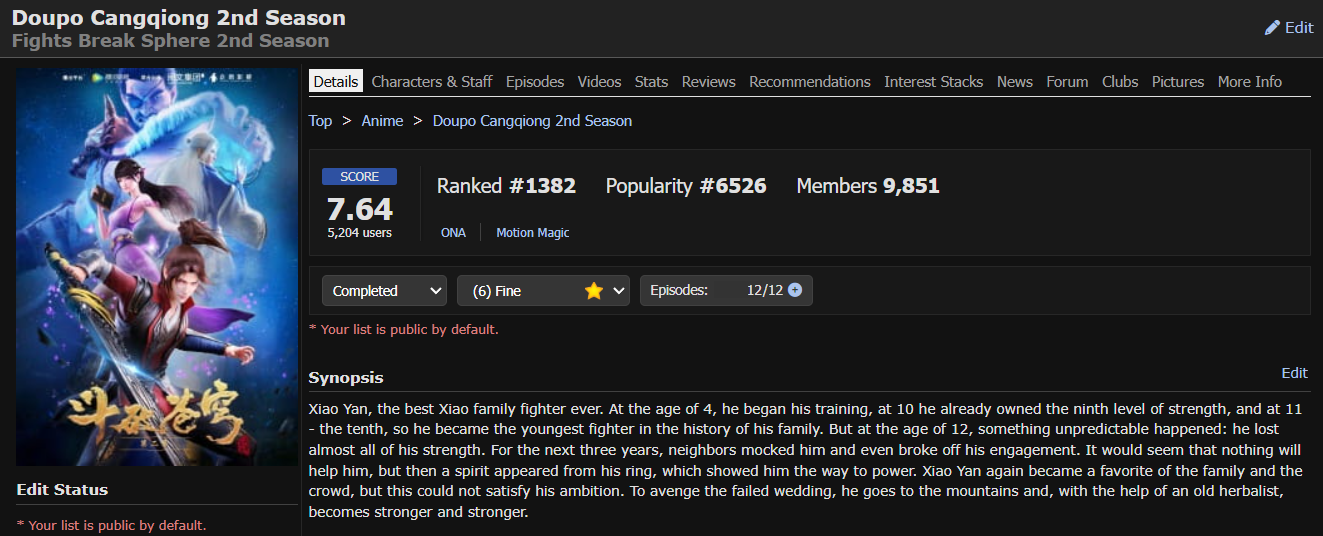Image resolution: width=1323 pixels, height=536 pixels.
Task: Click the Top breadcrumb link
Action: [320, 121]
